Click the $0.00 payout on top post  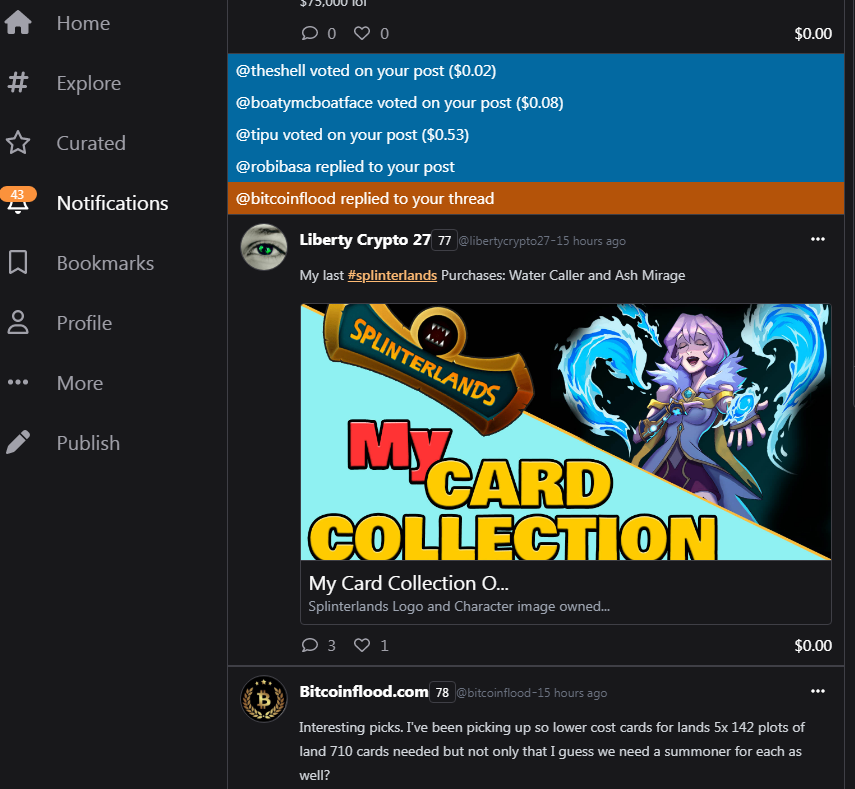(813, 34)
